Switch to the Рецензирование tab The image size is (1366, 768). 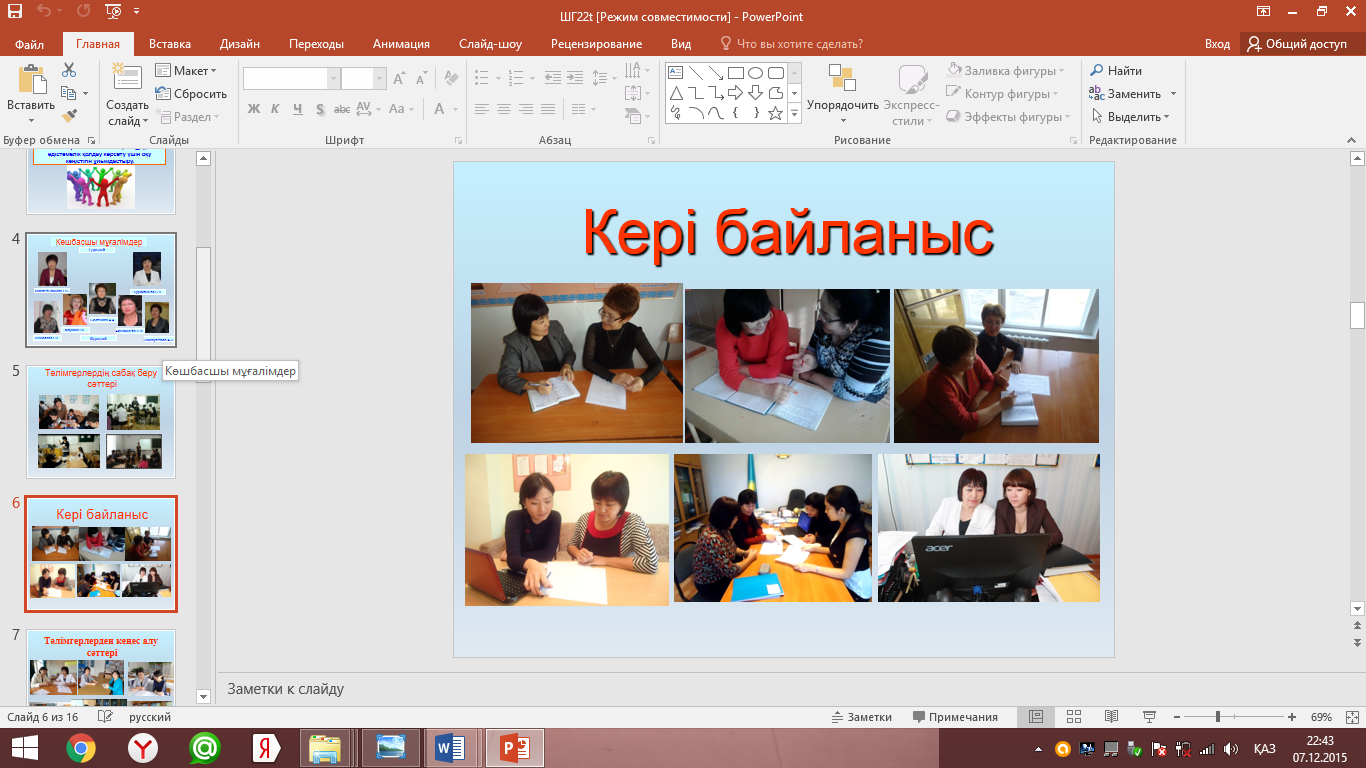point(596,44)
